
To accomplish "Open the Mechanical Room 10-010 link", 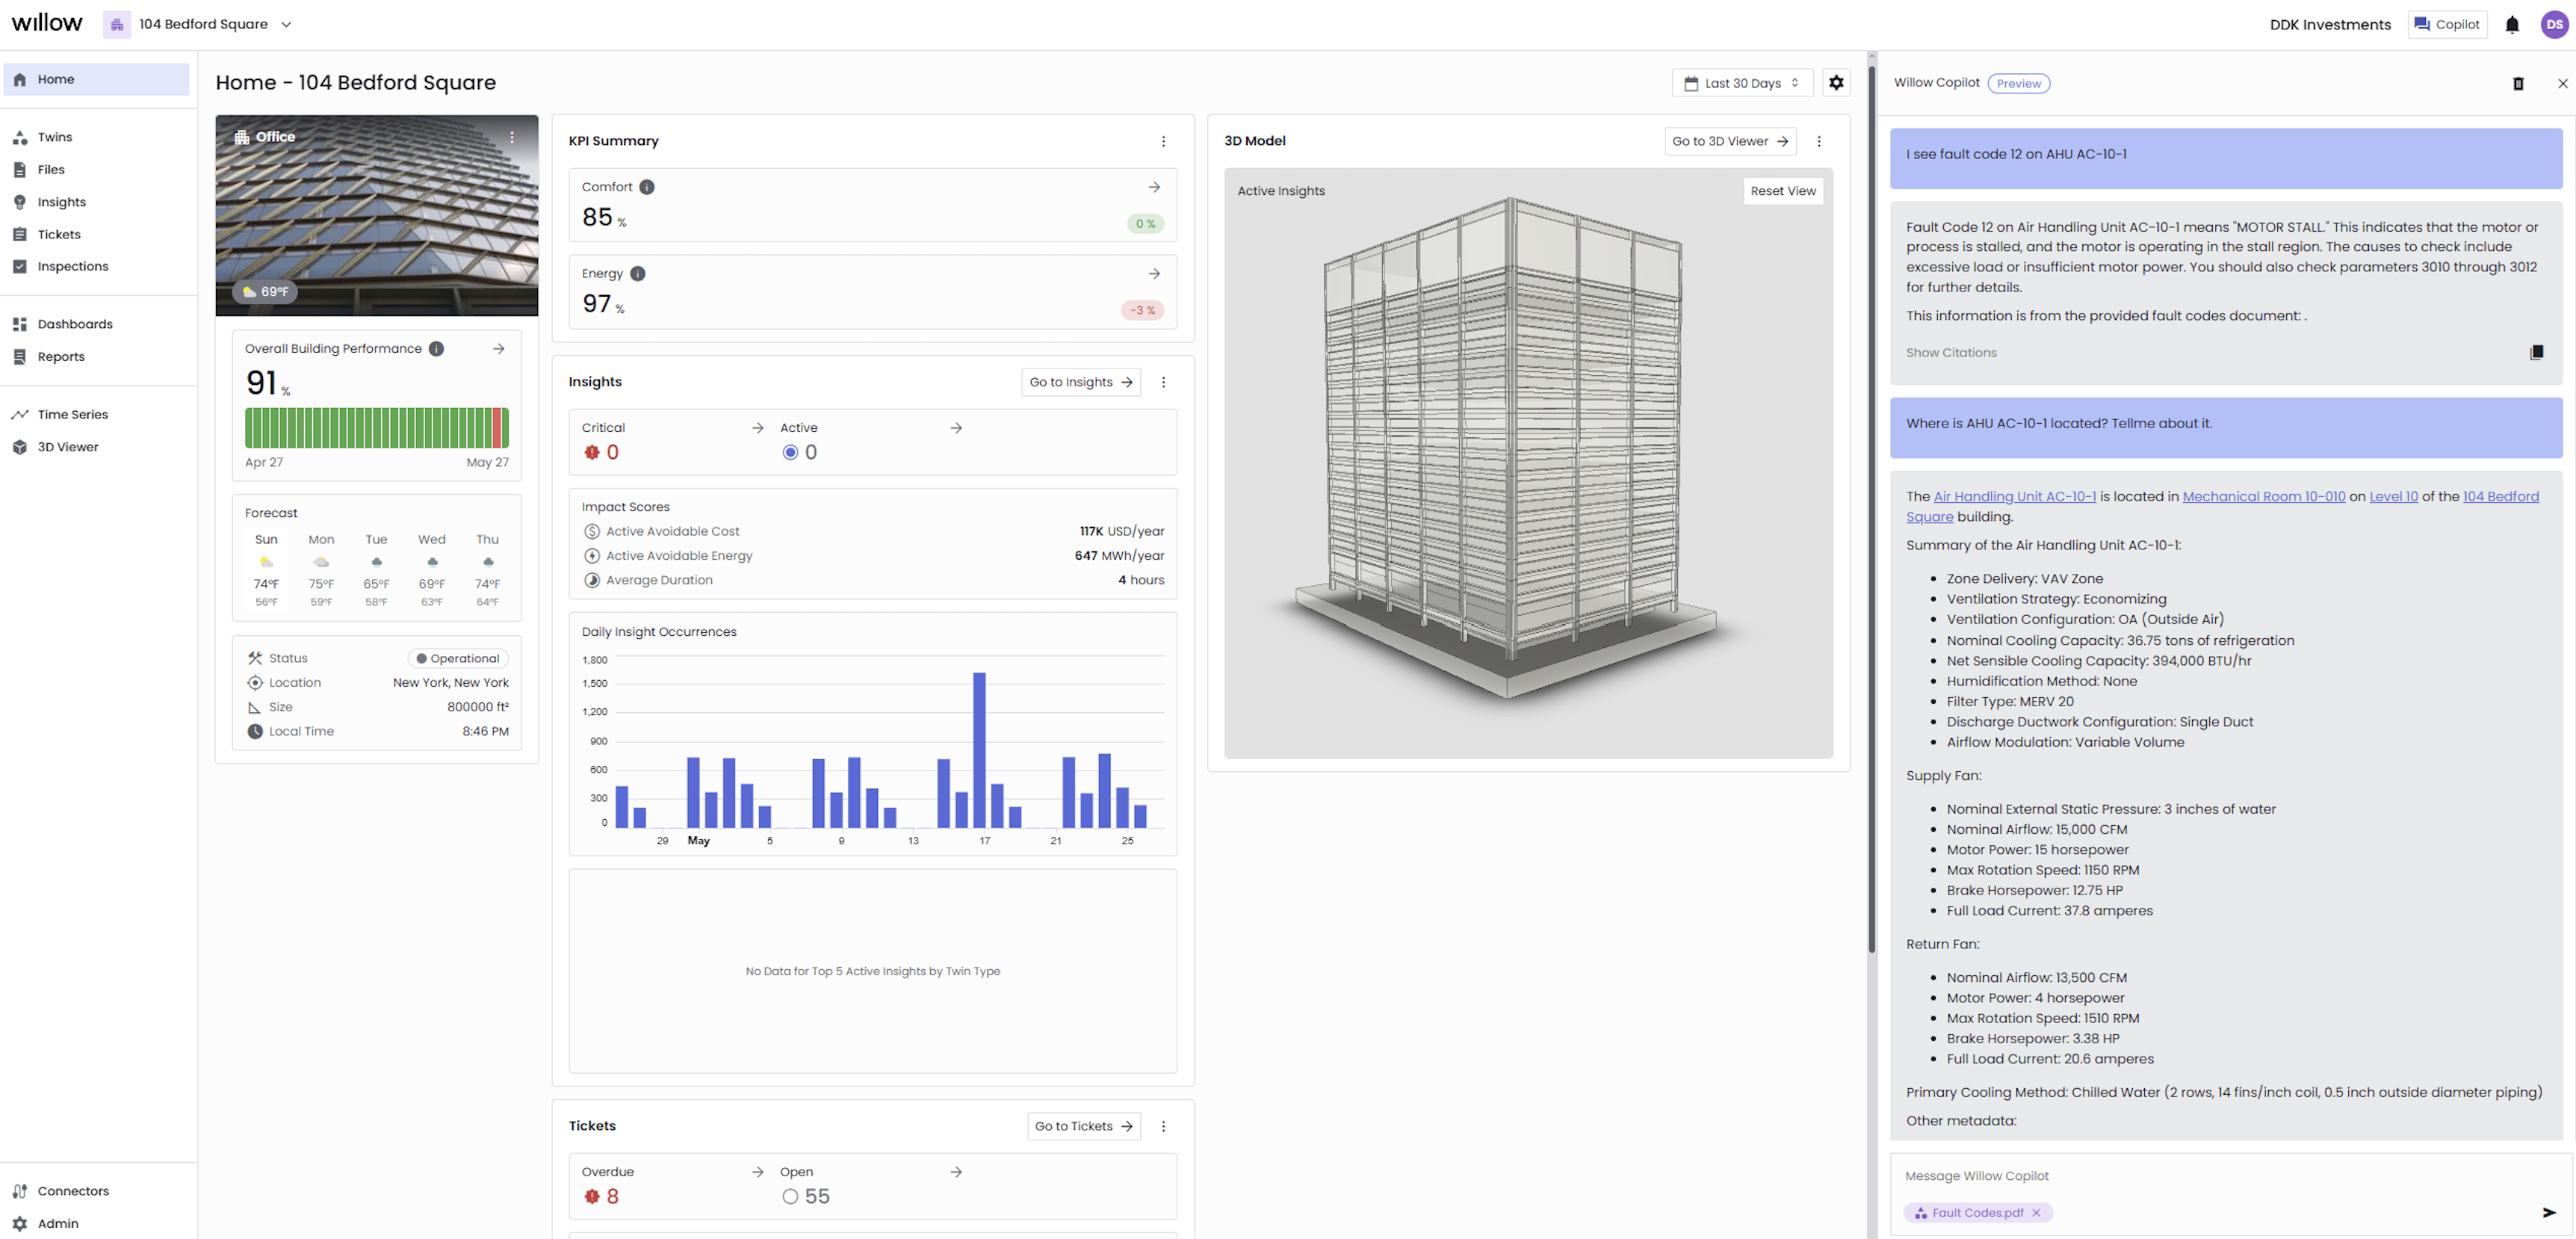I will click(2263, 496).
